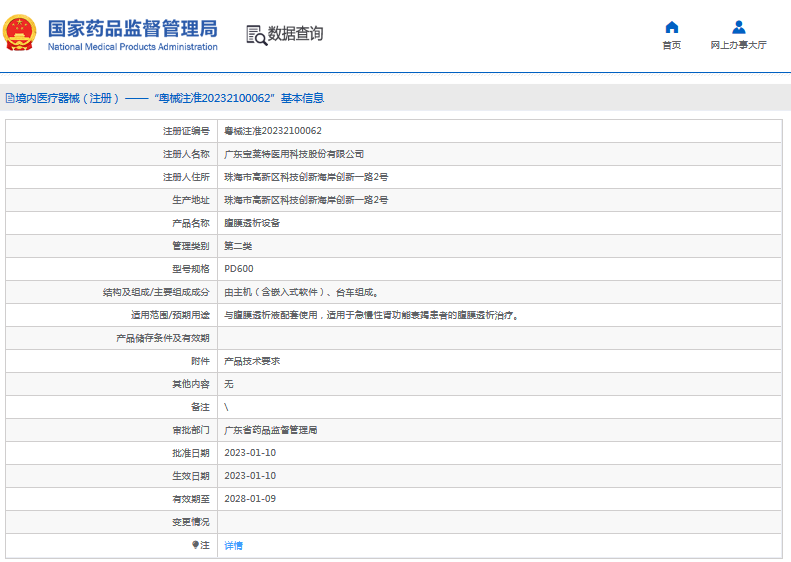Click the 备注 row label

(x=200, y=407)
